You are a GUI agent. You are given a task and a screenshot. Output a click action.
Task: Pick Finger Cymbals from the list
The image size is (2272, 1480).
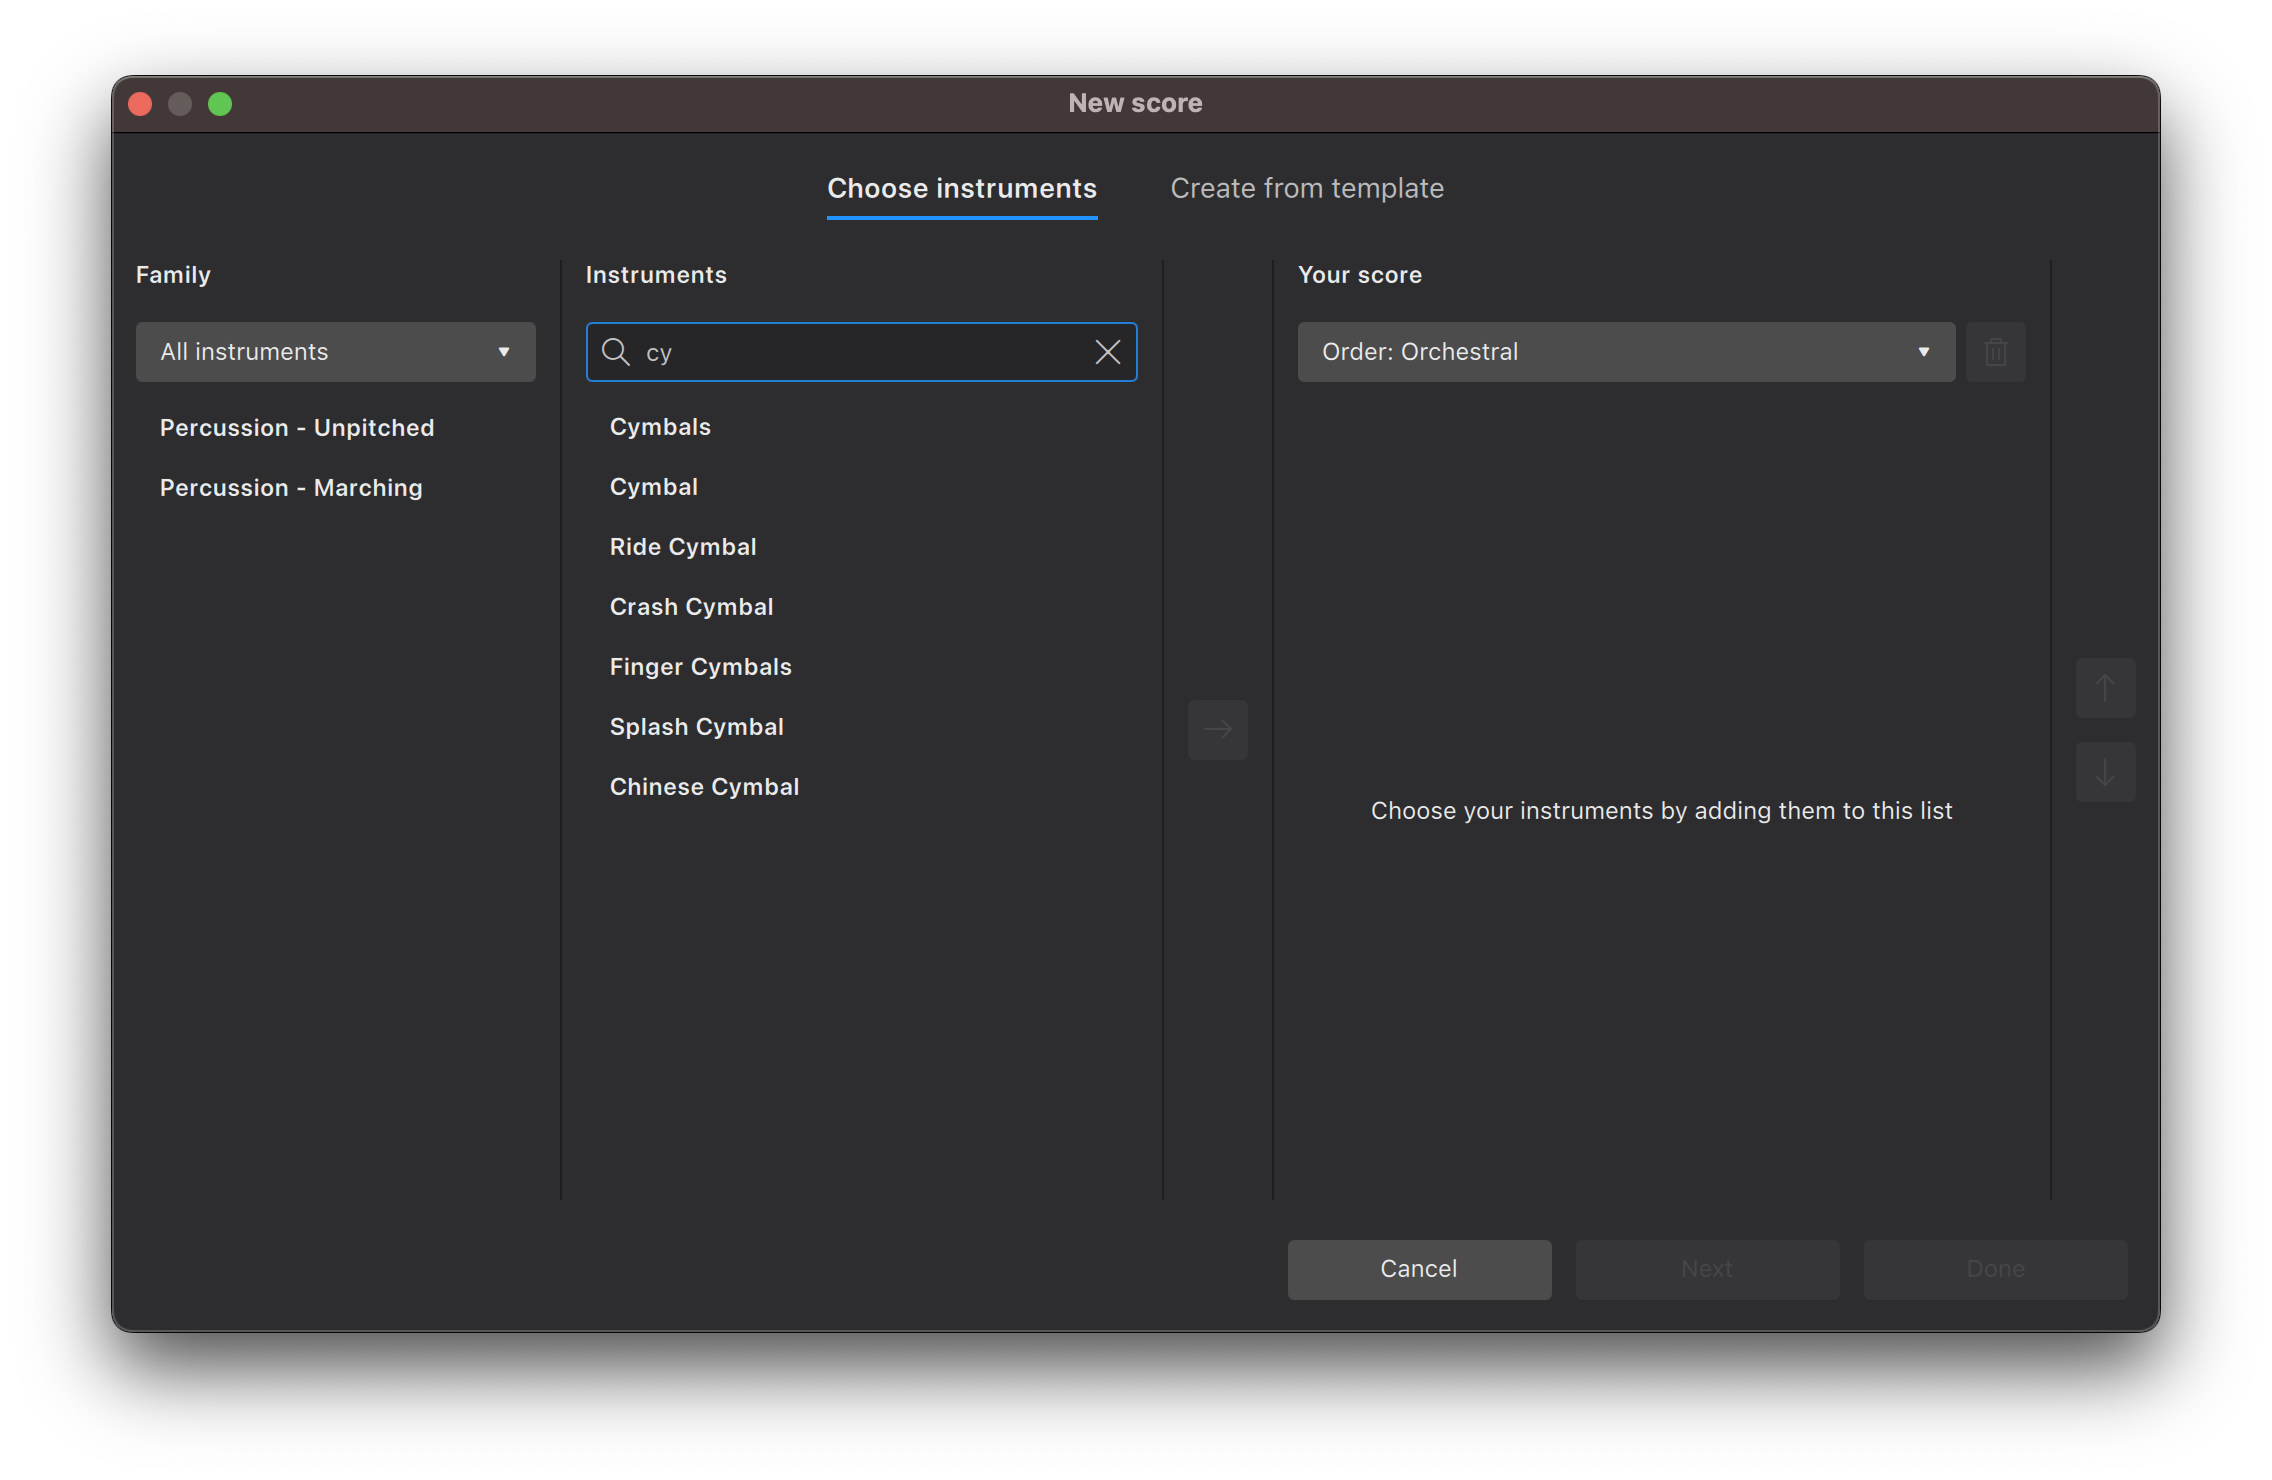pos(700,667)
